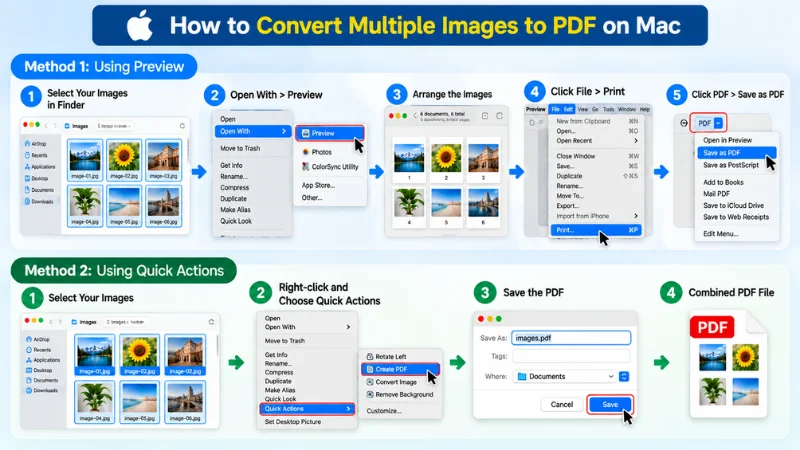
Task: Expand Open With in the Method 1 context menu
Action: 253,132
